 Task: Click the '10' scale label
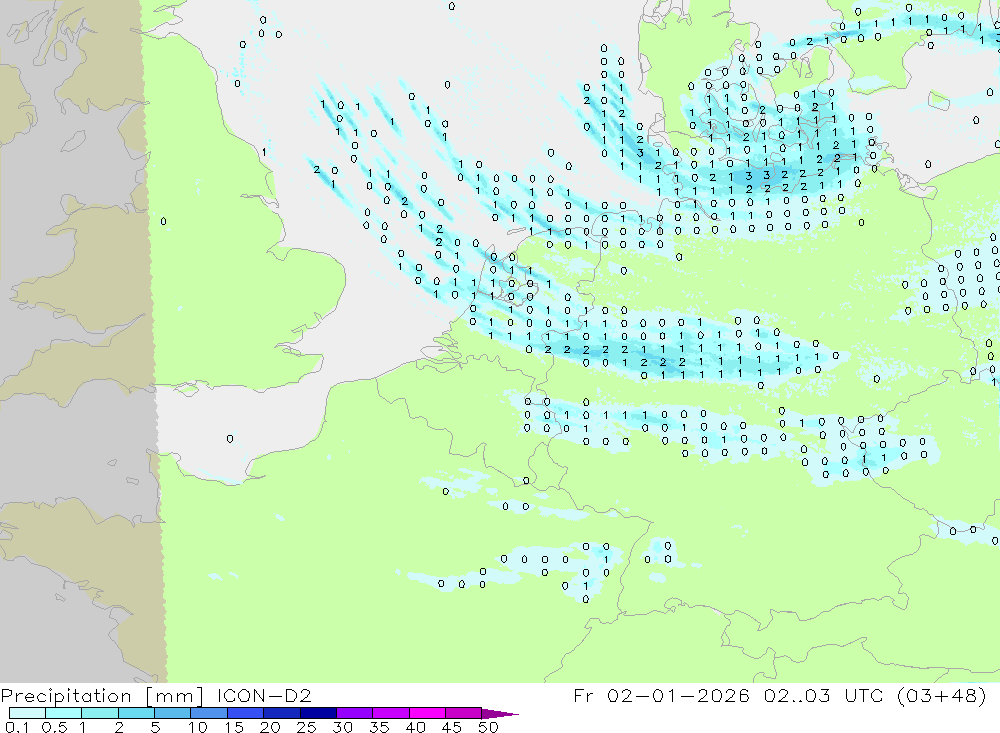tap(197, 727)
